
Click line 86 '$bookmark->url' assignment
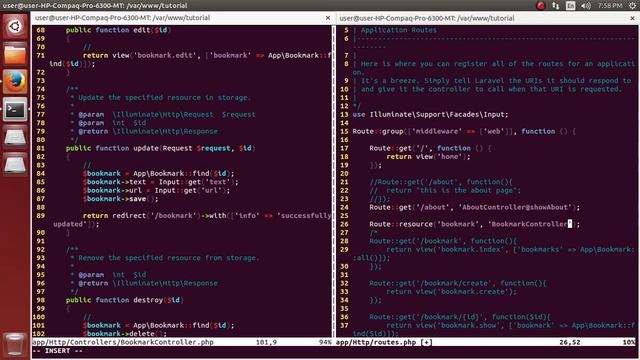point(156,191)
